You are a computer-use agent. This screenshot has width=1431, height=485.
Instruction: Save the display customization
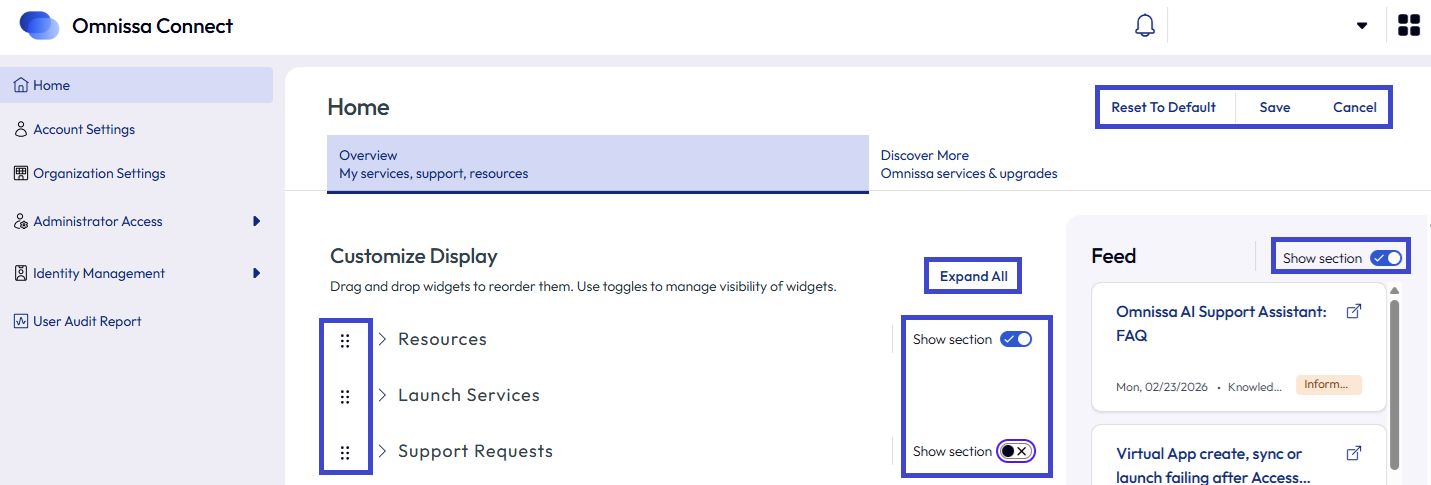click(1275, 107)
